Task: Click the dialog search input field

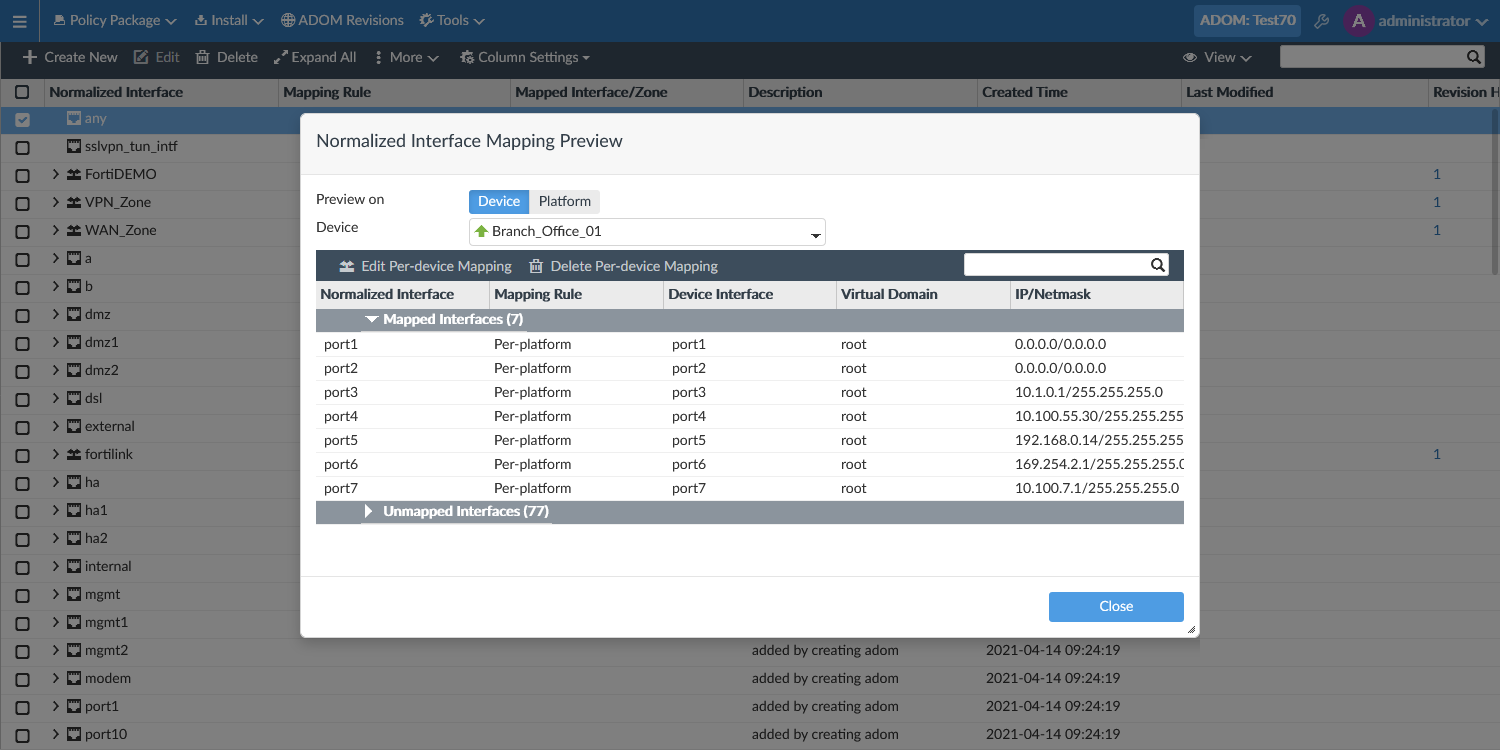Action: pyautogui.click(x=1060, y=264)
